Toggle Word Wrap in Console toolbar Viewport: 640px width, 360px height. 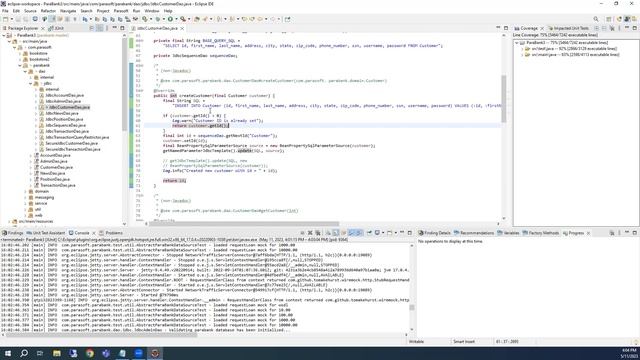pyautogui.click(x=343, y=233)
